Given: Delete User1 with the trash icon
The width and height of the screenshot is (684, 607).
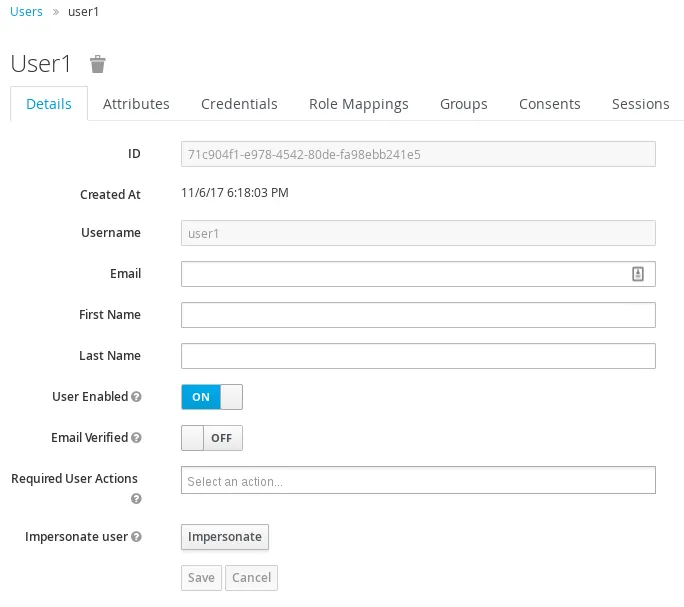Looking at the screenshot, I should (x=98, y=64).
